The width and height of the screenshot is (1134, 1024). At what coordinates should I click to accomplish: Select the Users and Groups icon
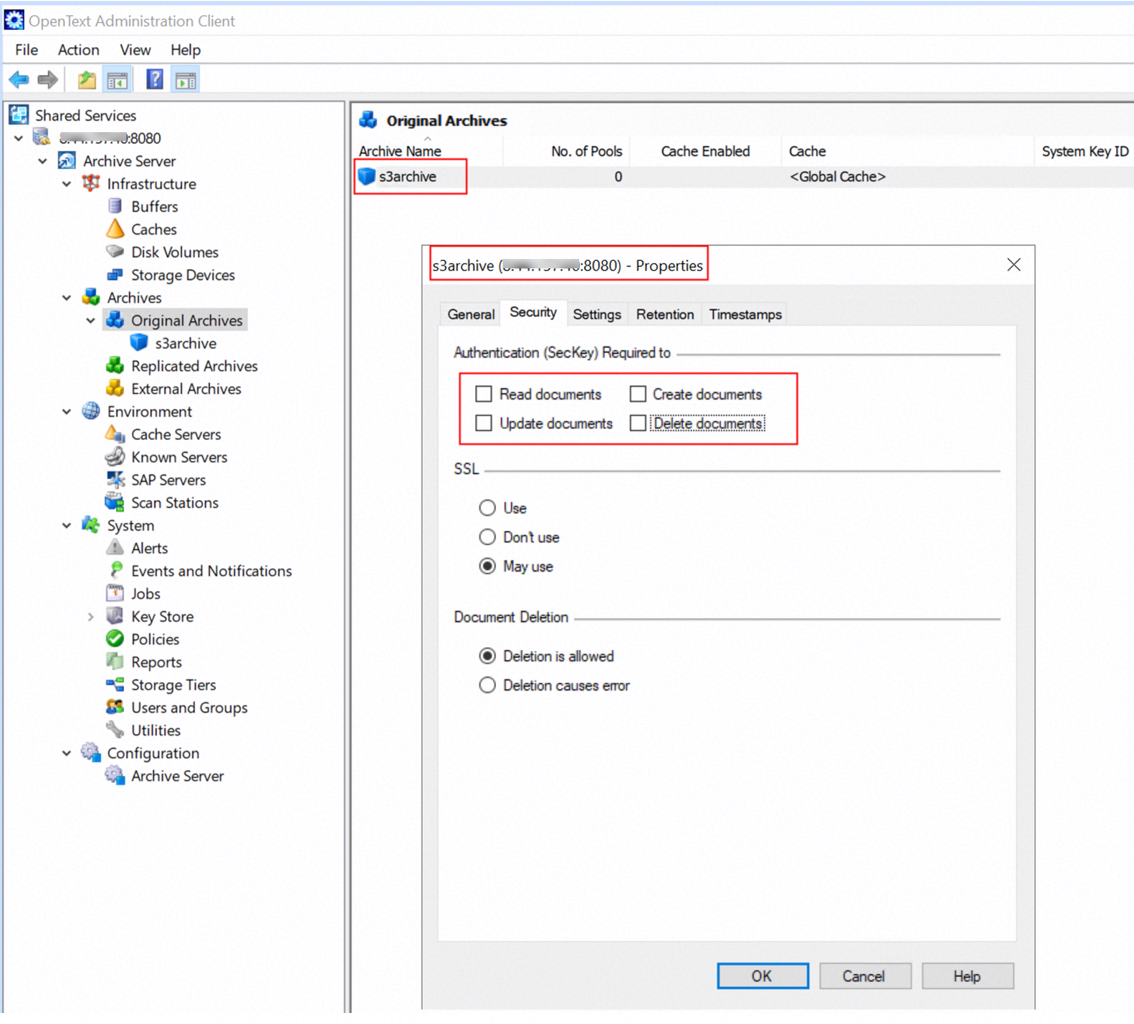click(x=114, y=707)
